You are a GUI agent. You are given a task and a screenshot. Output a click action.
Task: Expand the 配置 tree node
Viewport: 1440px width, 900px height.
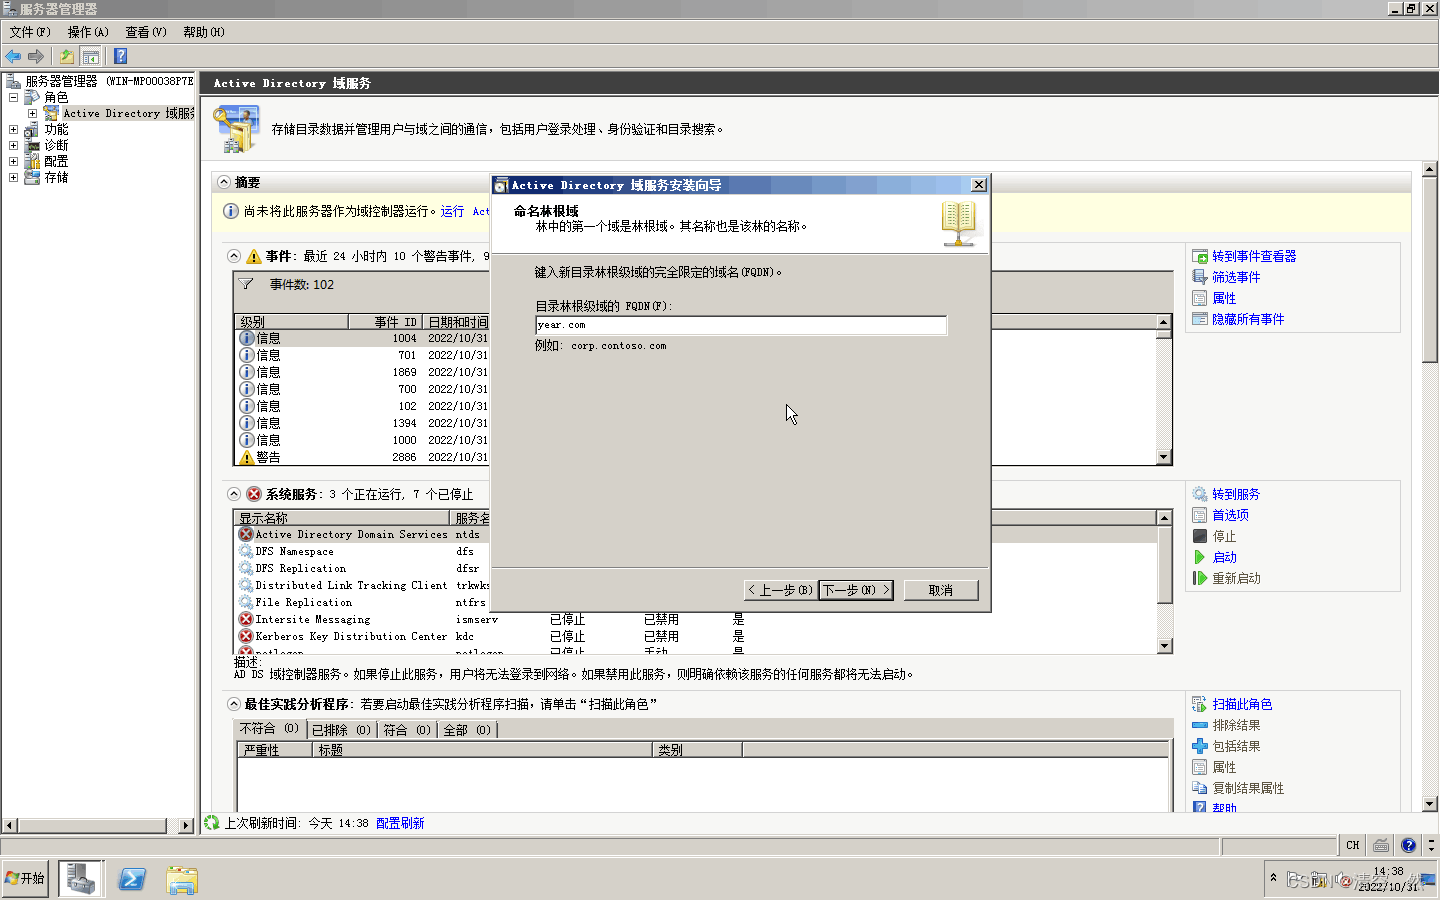13,161
